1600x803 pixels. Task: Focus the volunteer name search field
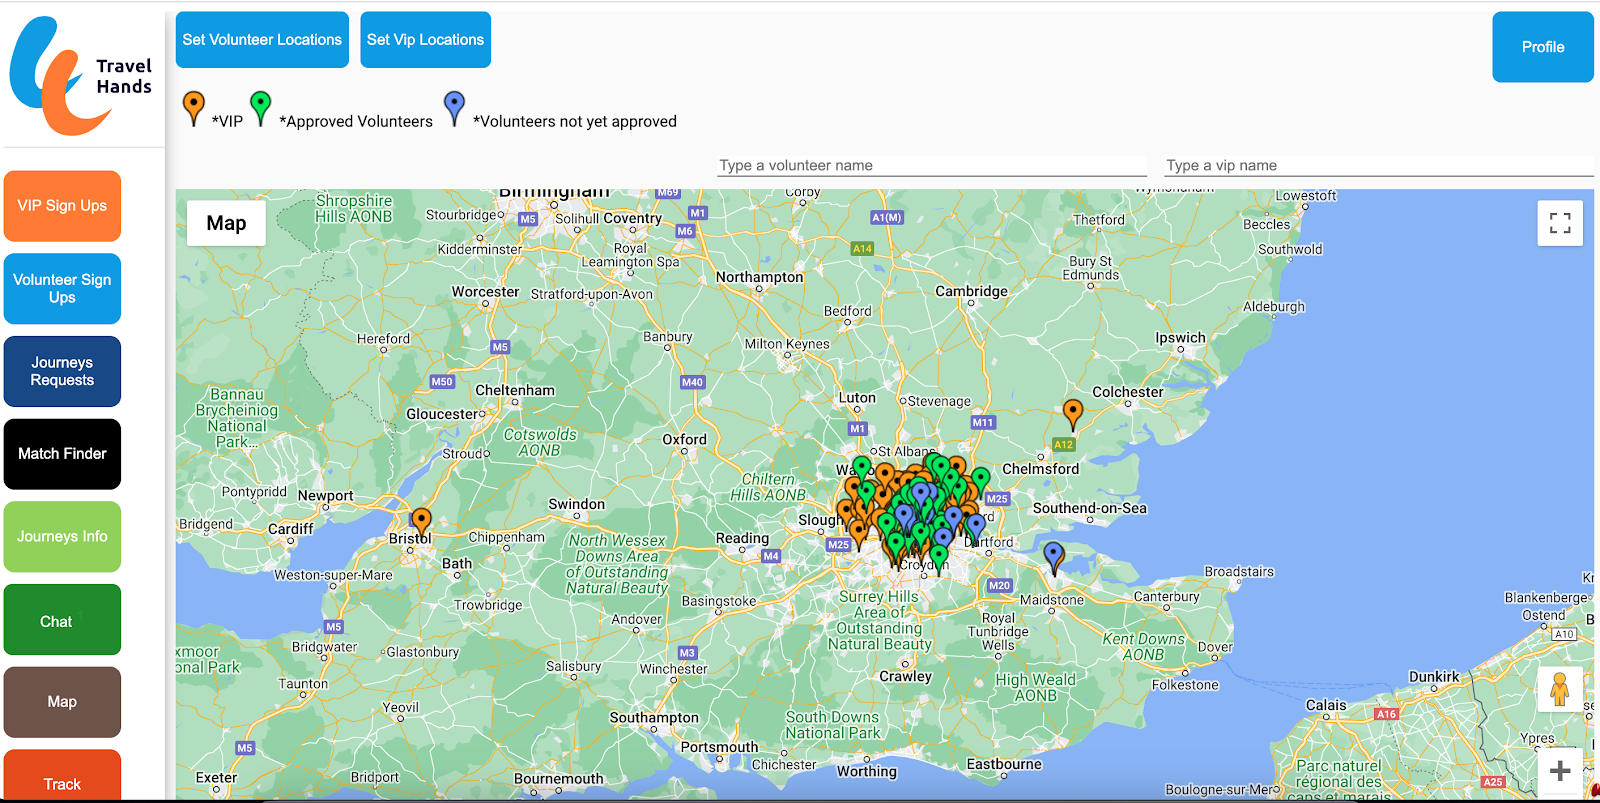[x=932, y=166]
